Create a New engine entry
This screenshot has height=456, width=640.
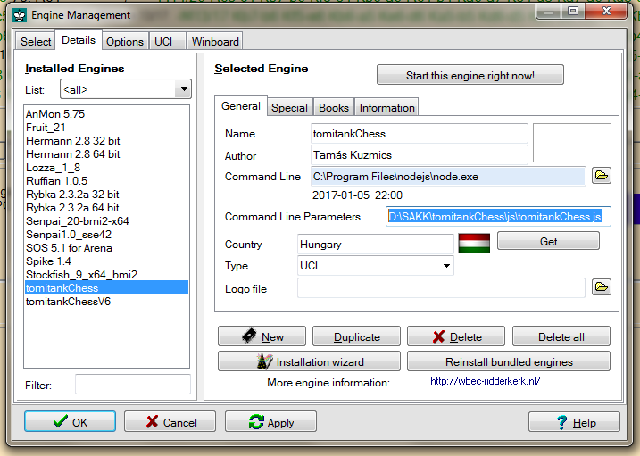tap(262, 336)
